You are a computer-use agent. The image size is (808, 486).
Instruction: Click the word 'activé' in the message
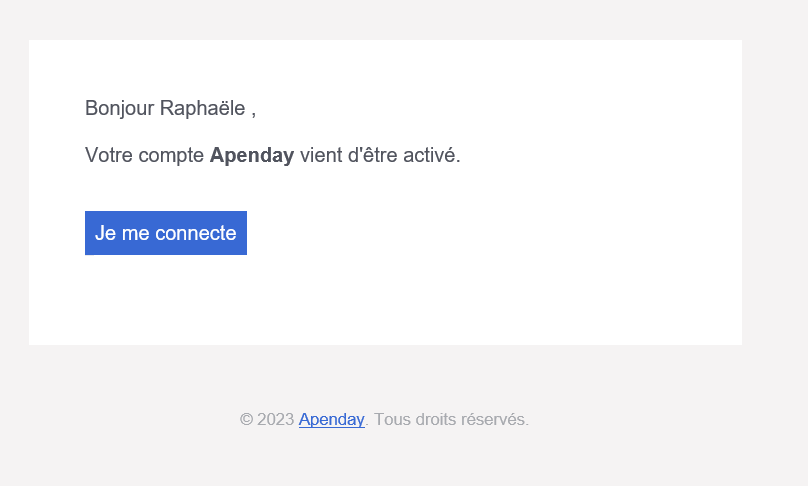tap(430, 155)
